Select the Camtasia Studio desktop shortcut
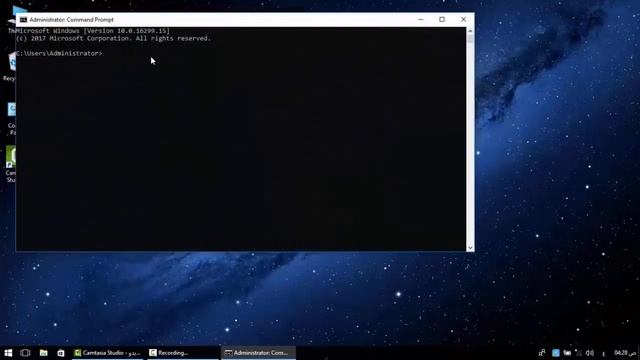Screen dimensions: 640x360 click(x=11, y=164)
